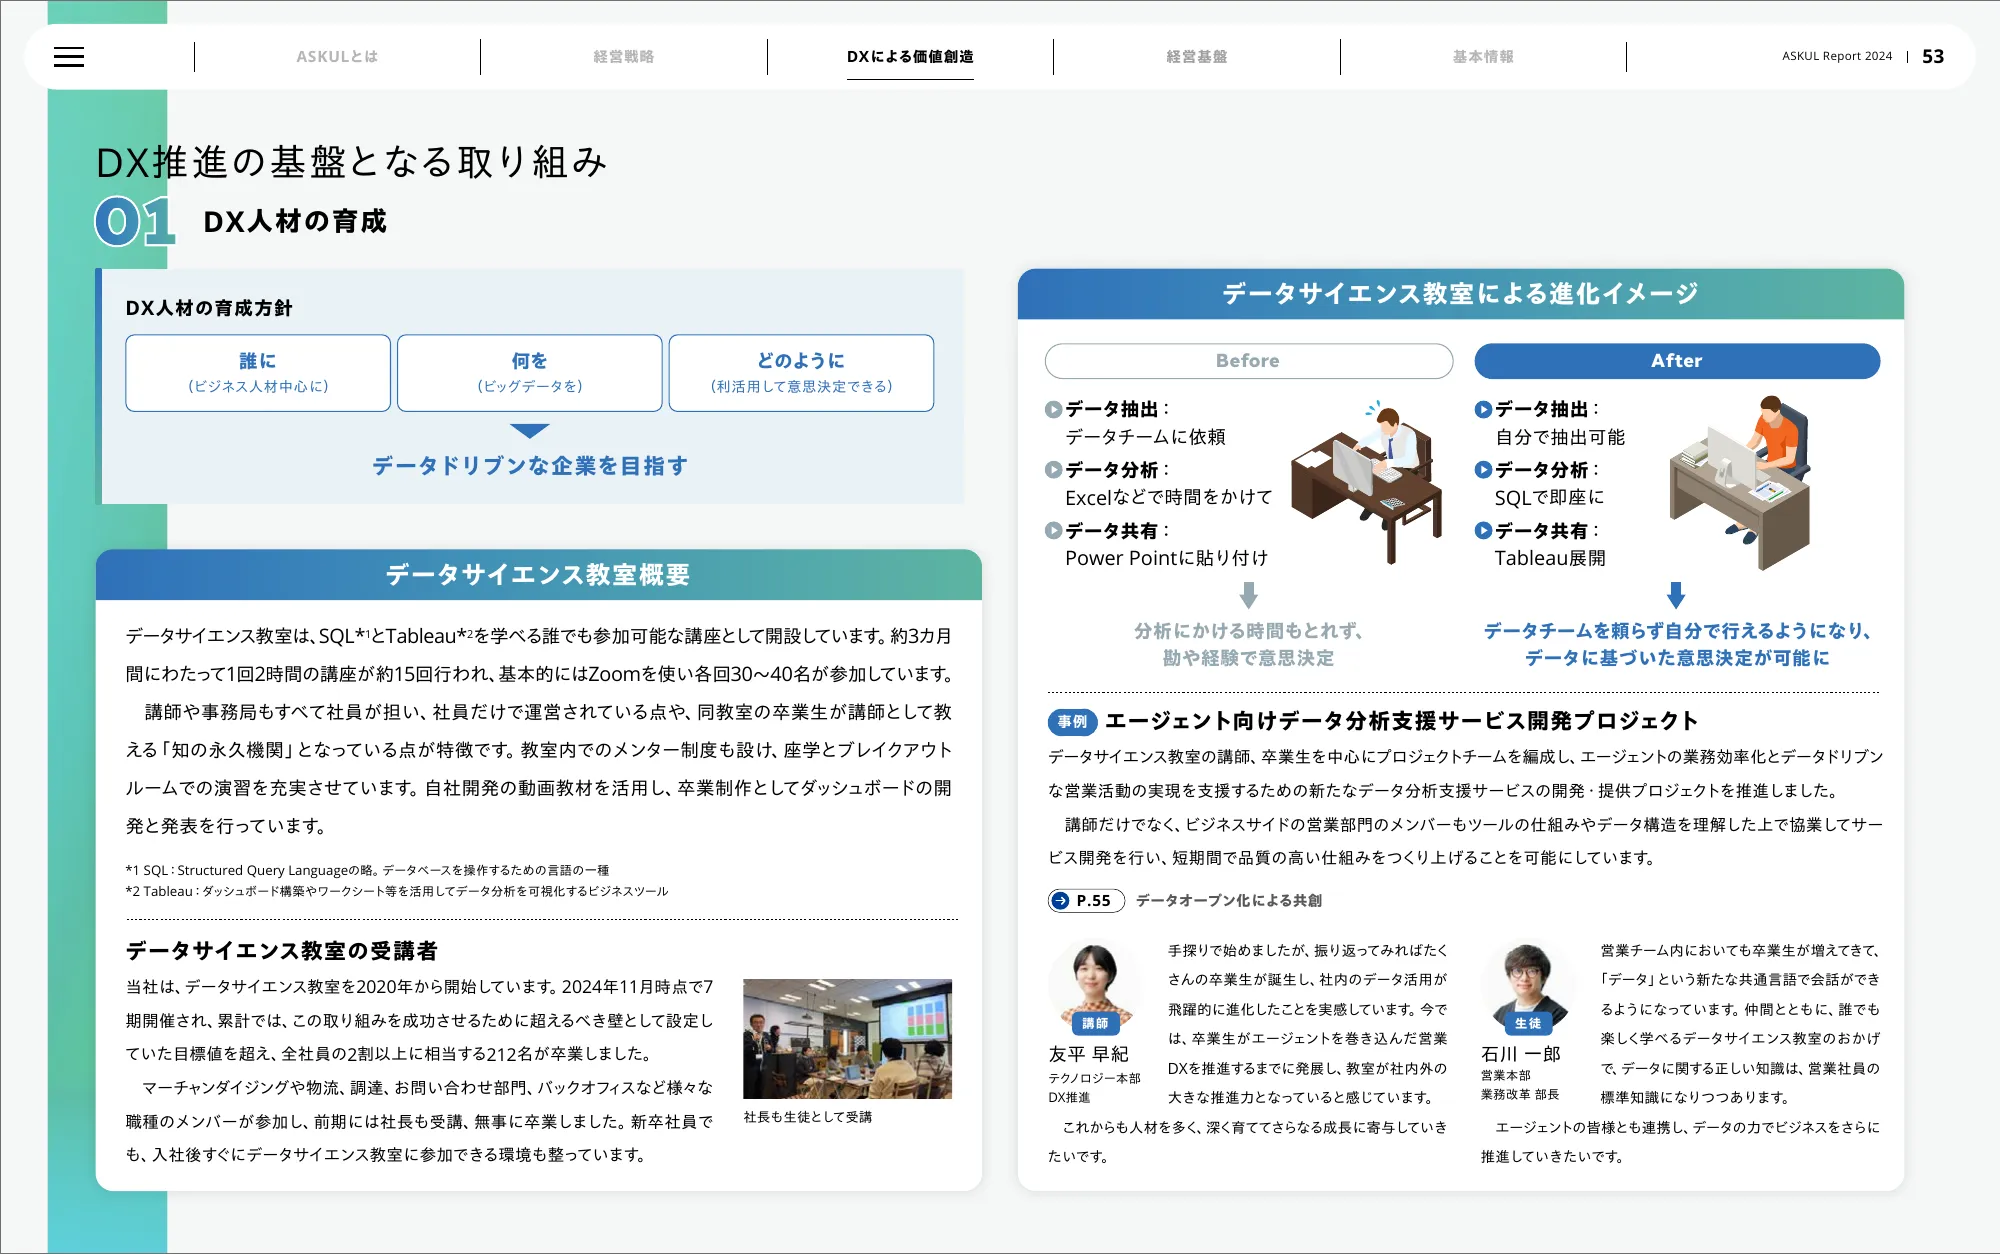Image resolution: width=2000 pixels, height=1254 pixels.
Task: Select the Before pill button
Action: pos(1248,361)
